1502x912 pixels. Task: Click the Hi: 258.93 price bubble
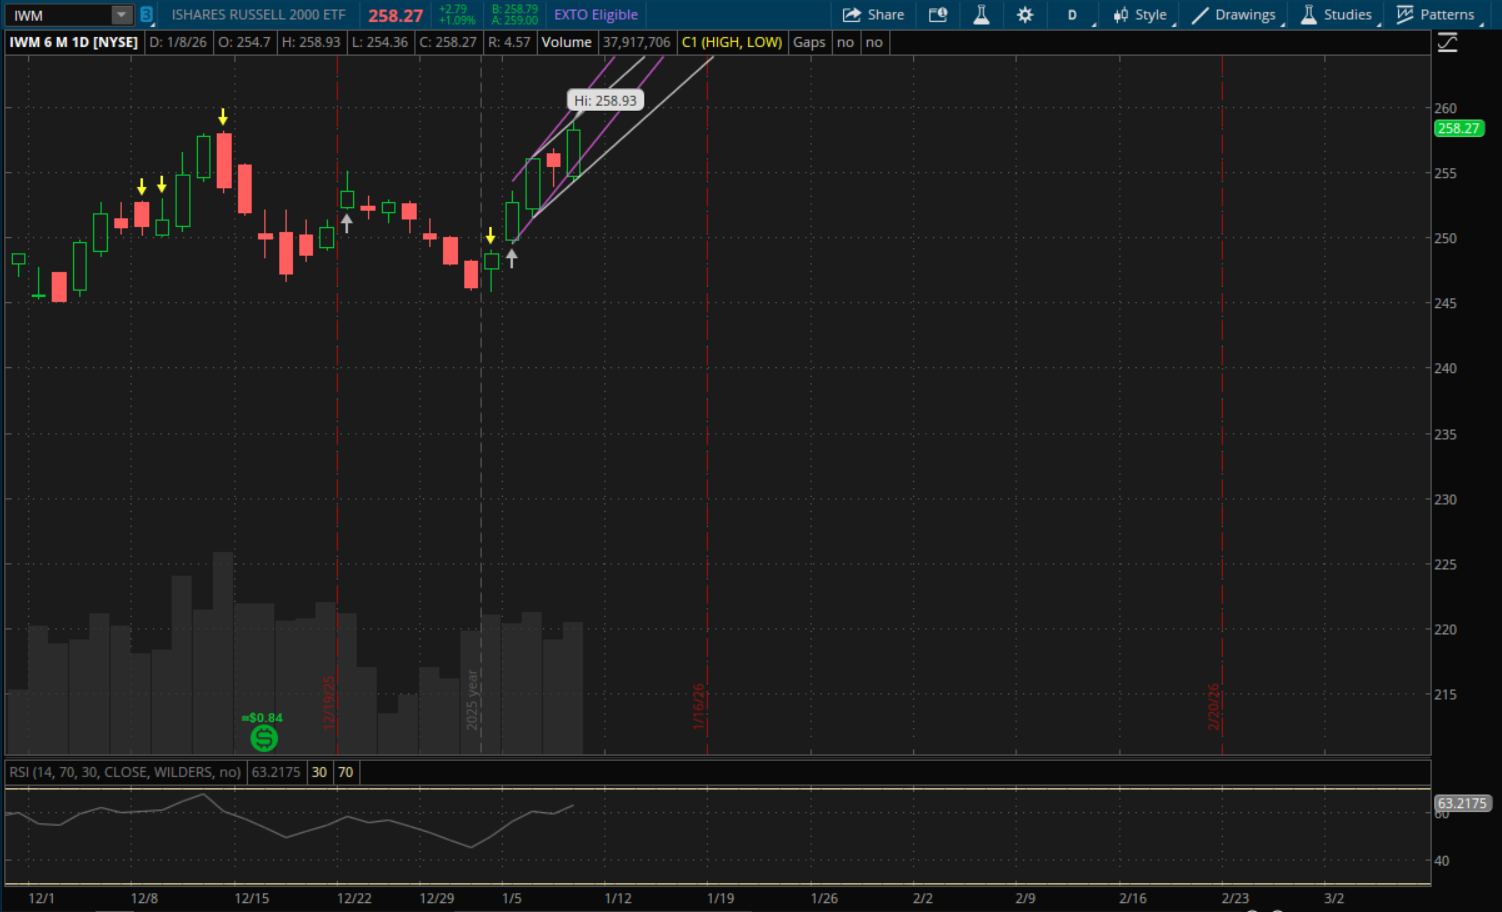point(605,101)
